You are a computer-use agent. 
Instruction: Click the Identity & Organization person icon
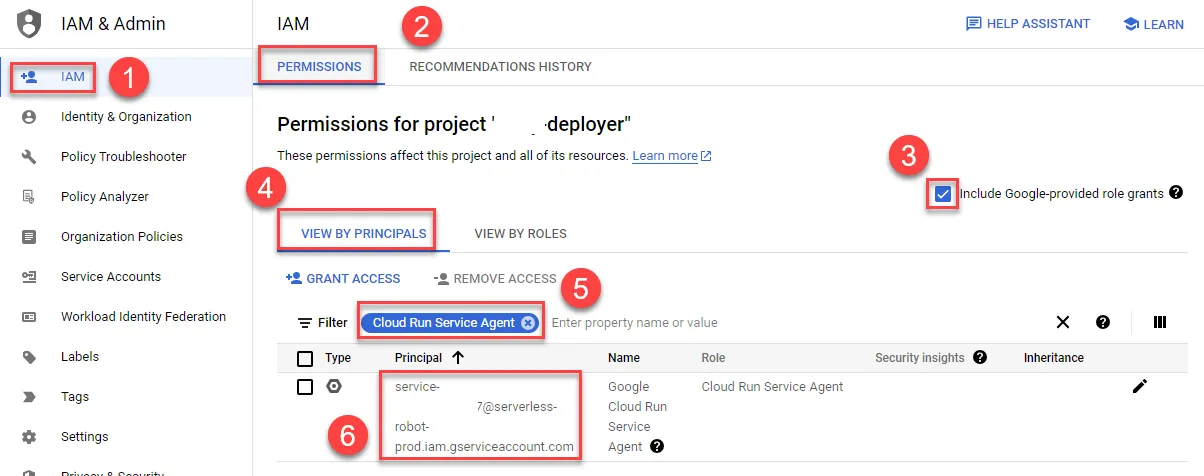pos(29,117)
